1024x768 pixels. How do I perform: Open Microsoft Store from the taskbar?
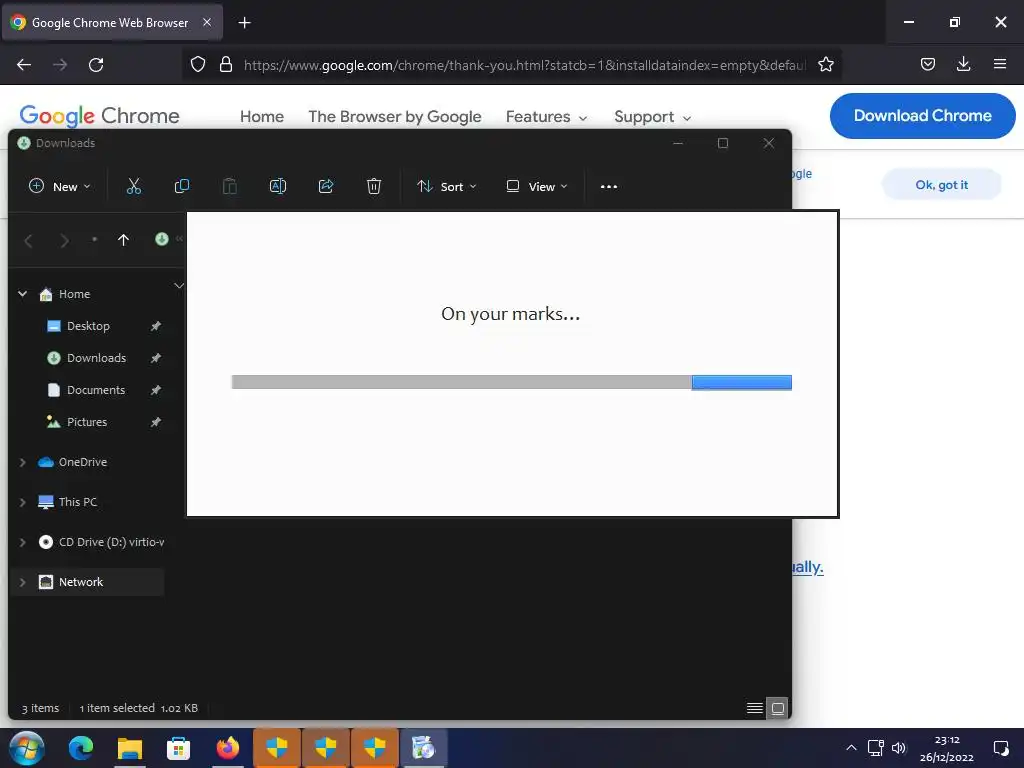pos(178,748)
